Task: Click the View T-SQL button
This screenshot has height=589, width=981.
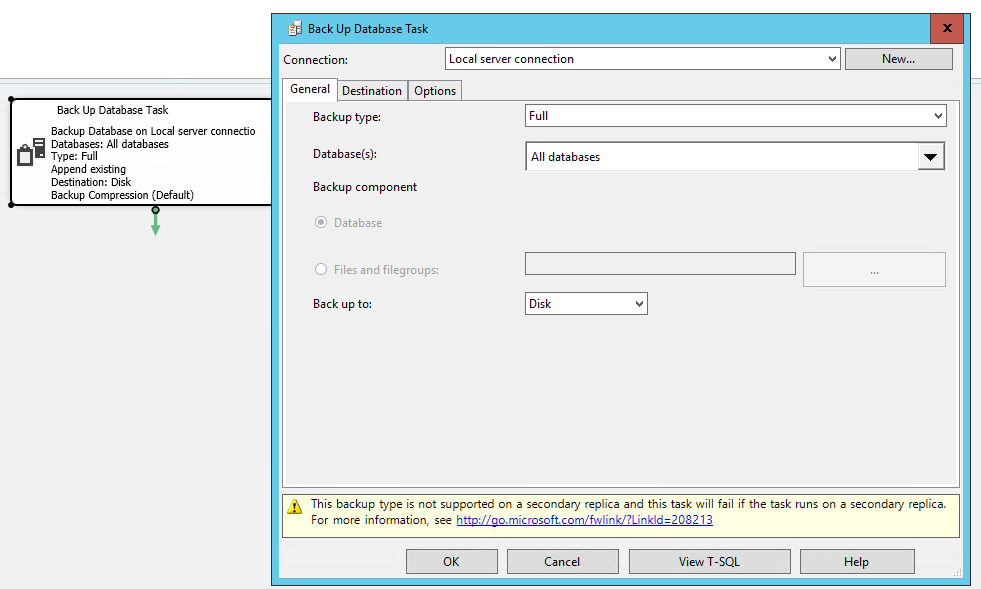Action: pos(709,562)
